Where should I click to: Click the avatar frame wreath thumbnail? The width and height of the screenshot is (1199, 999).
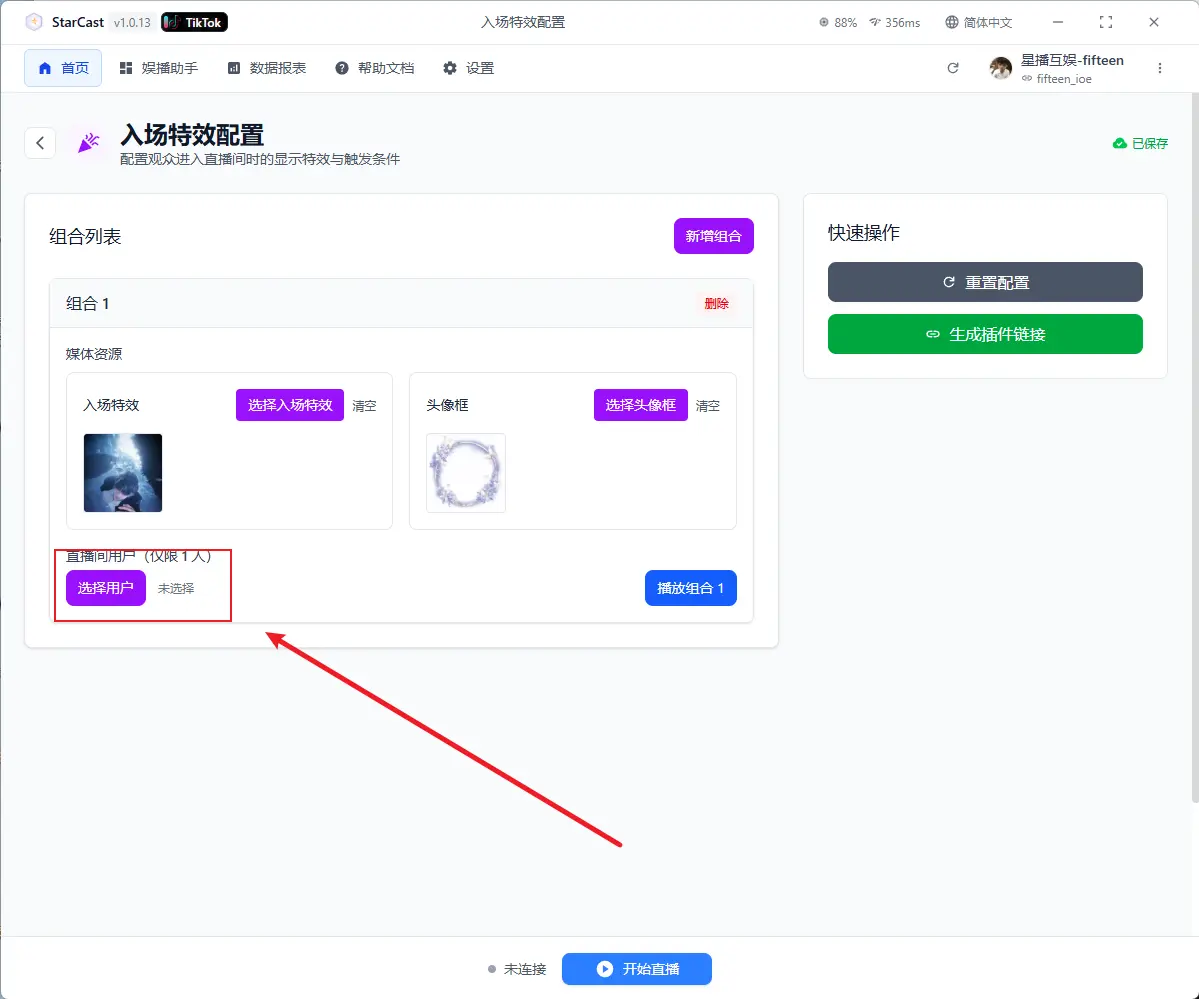click(466, 473)
